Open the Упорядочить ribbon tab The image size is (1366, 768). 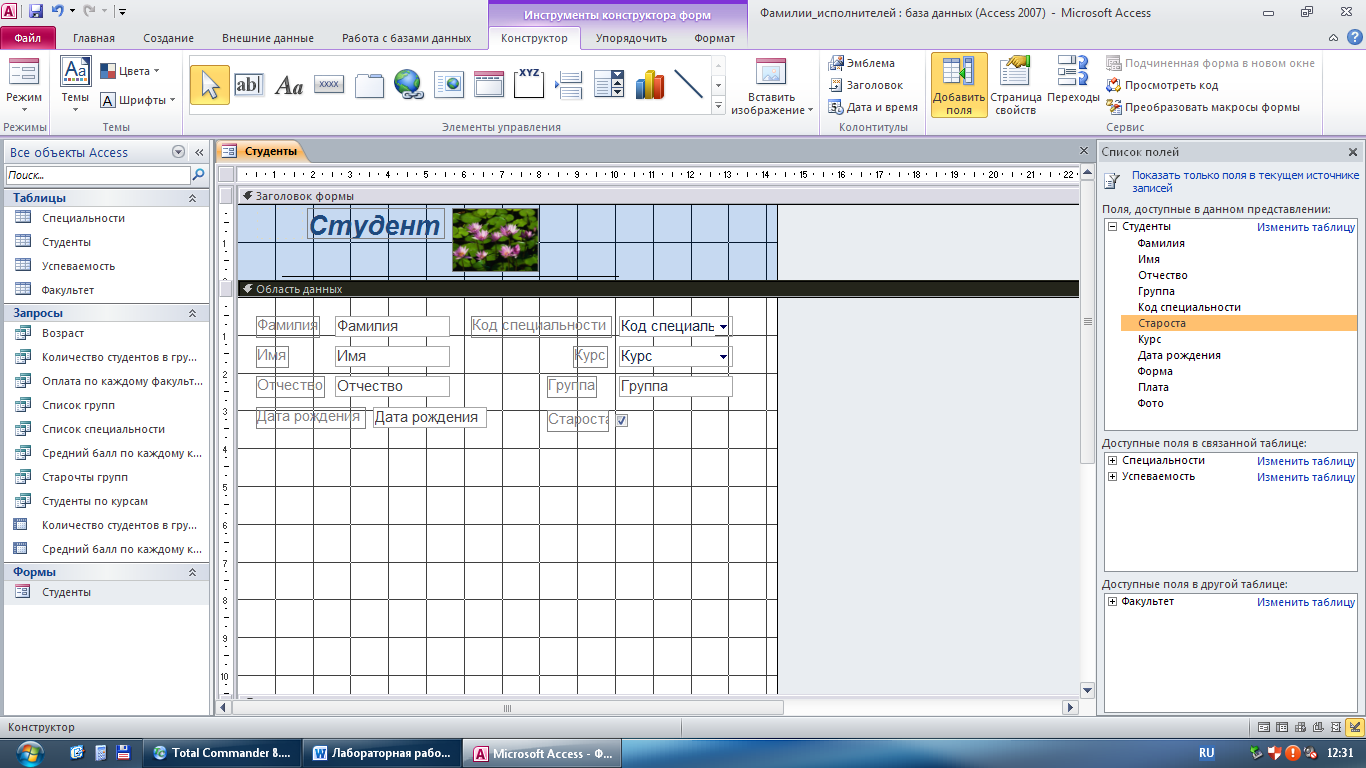click(x=631, y=38)
